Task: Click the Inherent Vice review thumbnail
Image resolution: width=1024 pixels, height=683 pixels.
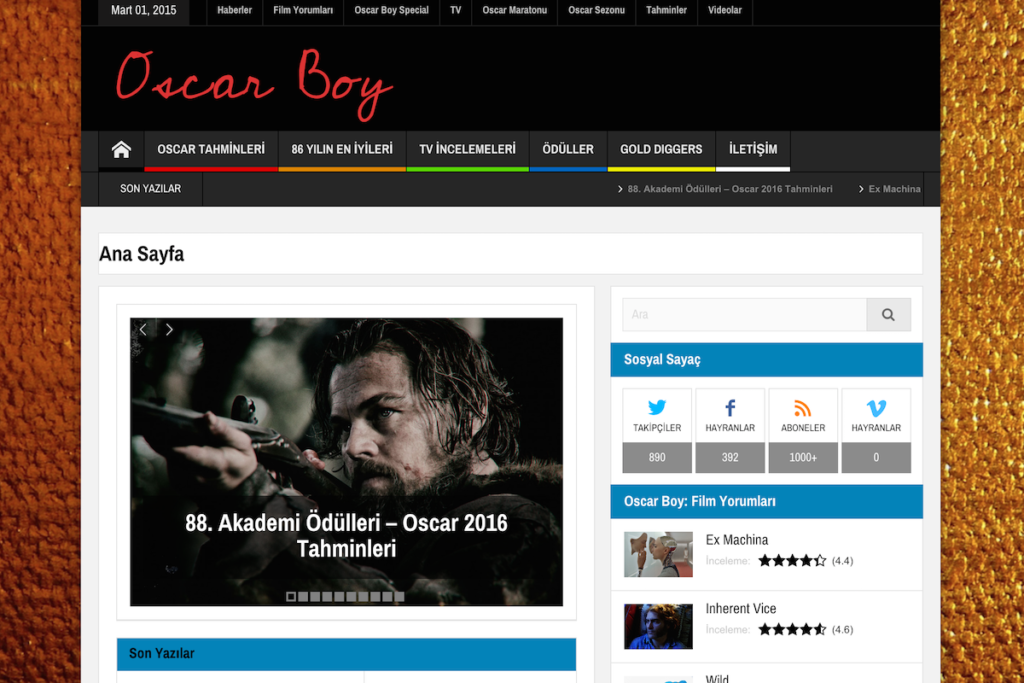Action: (x=658, y=626)
